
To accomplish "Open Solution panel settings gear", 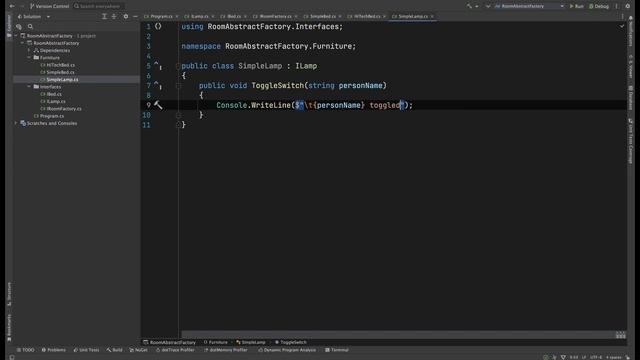I will point(126,16).
